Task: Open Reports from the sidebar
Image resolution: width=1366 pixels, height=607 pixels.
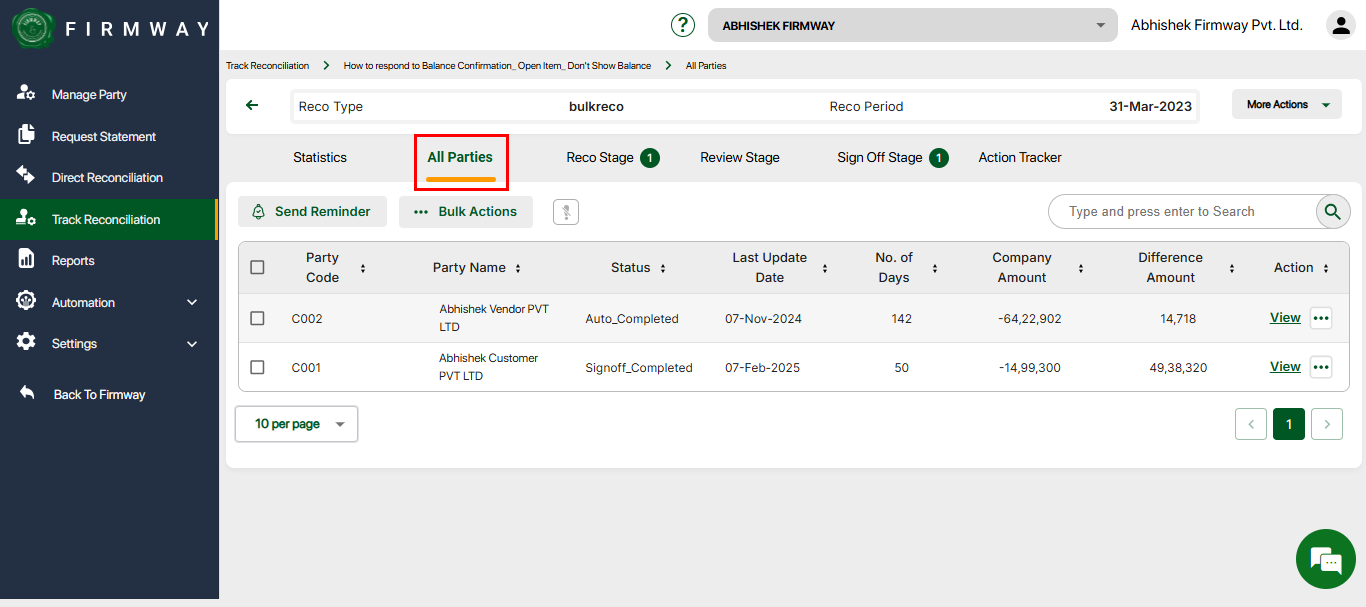Action: [x=73, y=261]
